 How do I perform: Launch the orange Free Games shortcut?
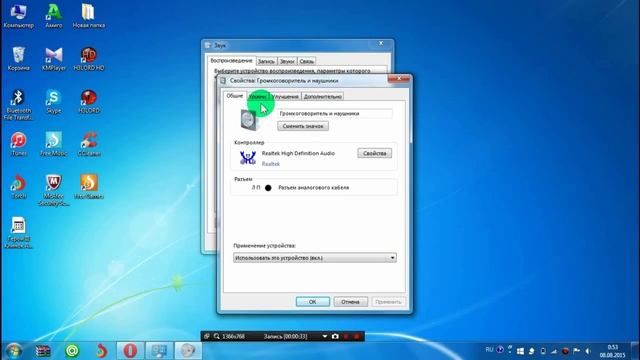click(89, 187)
